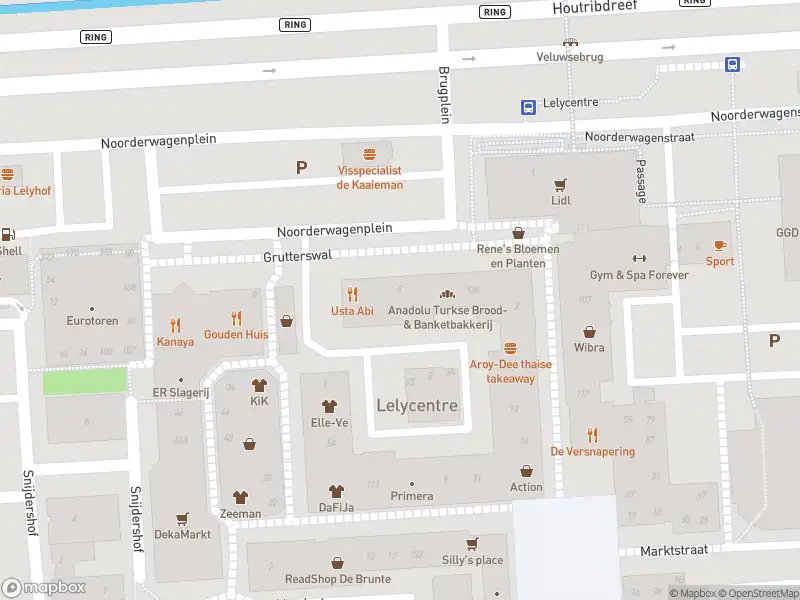Viewport: 800px width, 600px height.
Task: Click the Action store basket icon
Action: click(x=526, y=471)
